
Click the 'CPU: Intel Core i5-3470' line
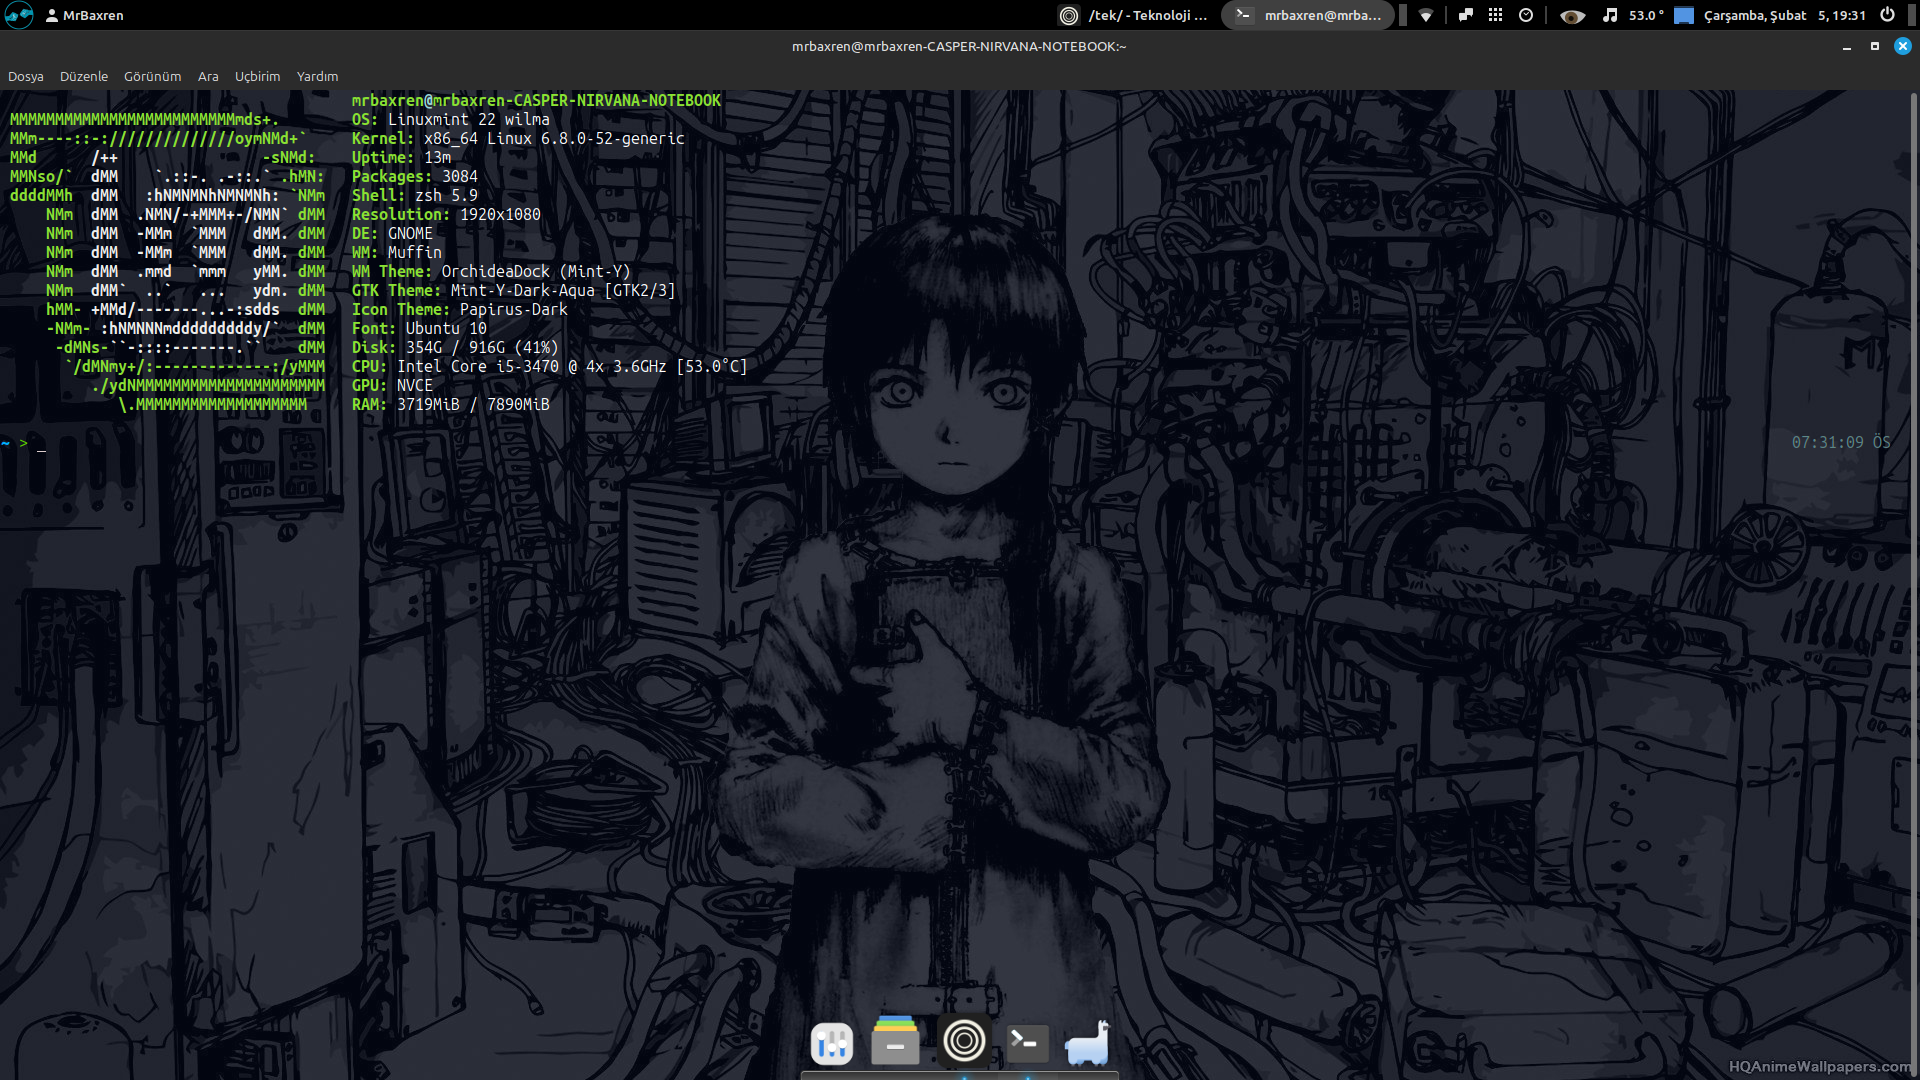549,366
